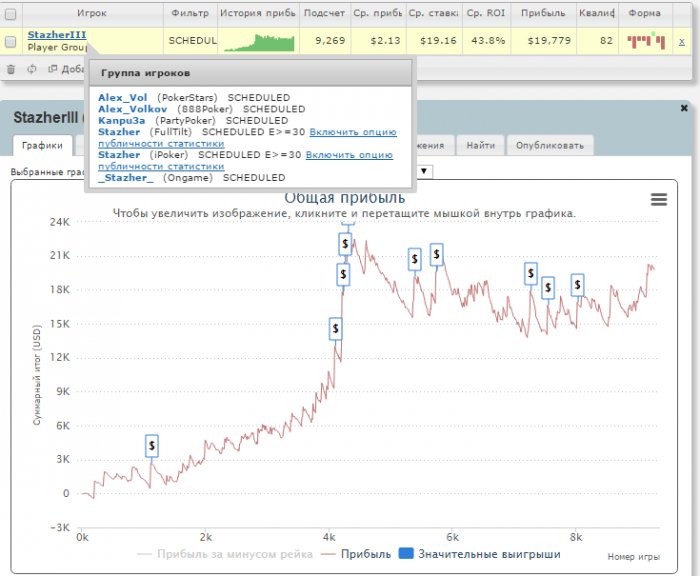The height and width of the screenshot is (576, 700).
Task: Click the trash delete icon
Action: (x=11, y=69)
